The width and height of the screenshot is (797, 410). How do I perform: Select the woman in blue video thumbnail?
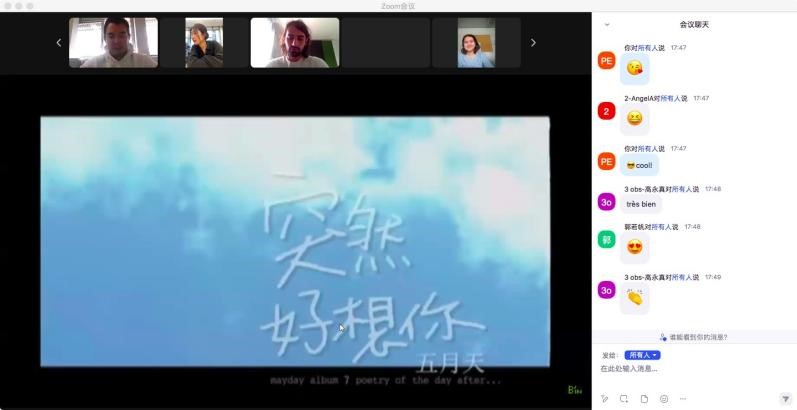click(476, 43)
